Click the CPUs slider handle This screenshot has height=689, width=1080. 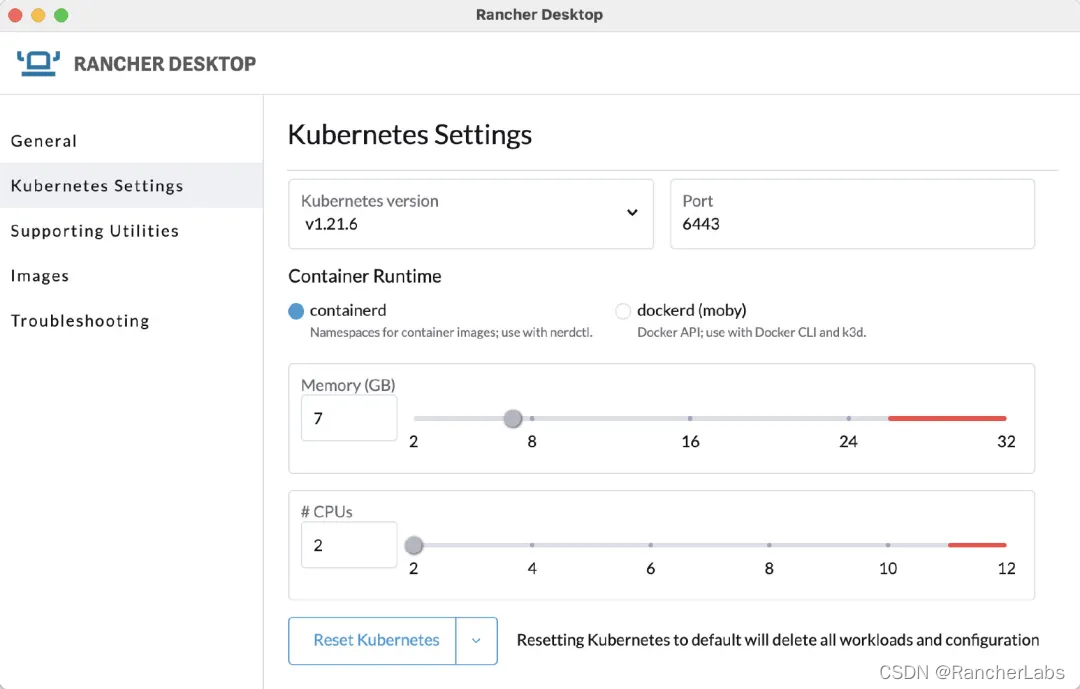coord(414,545)
